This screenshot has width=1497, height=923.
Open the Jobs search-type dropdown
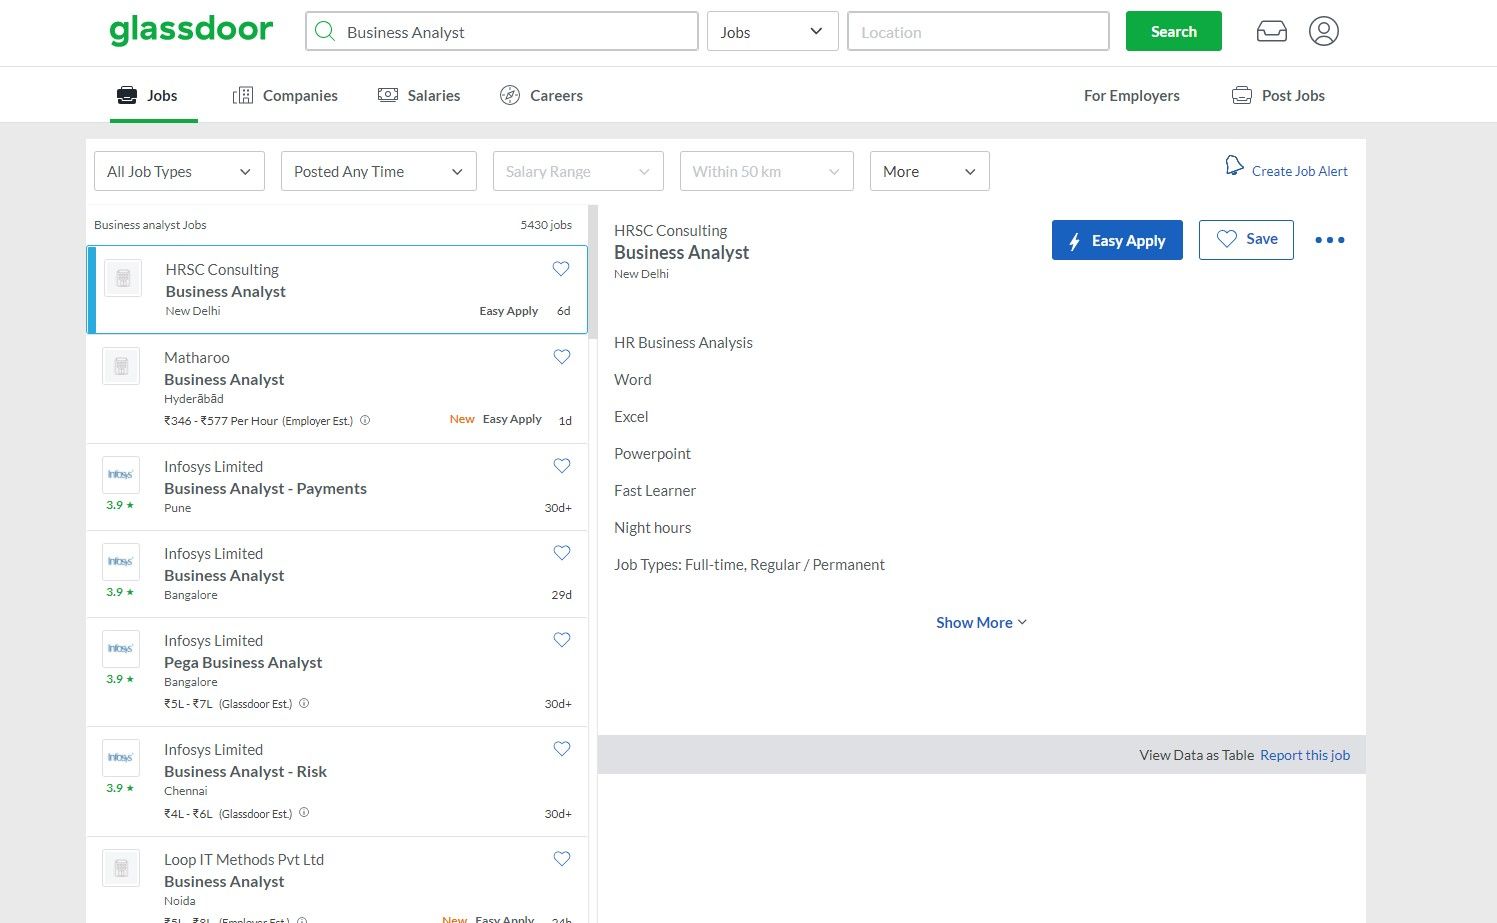(772, 32)
